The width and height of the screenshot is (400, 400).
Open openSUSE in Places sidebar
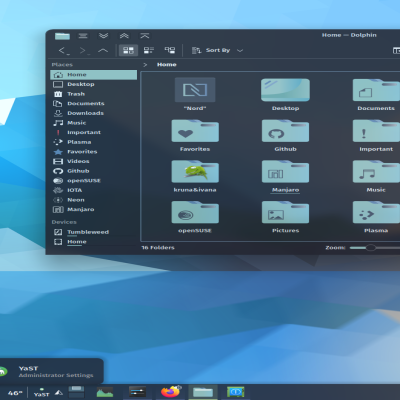tap(94, 181)
